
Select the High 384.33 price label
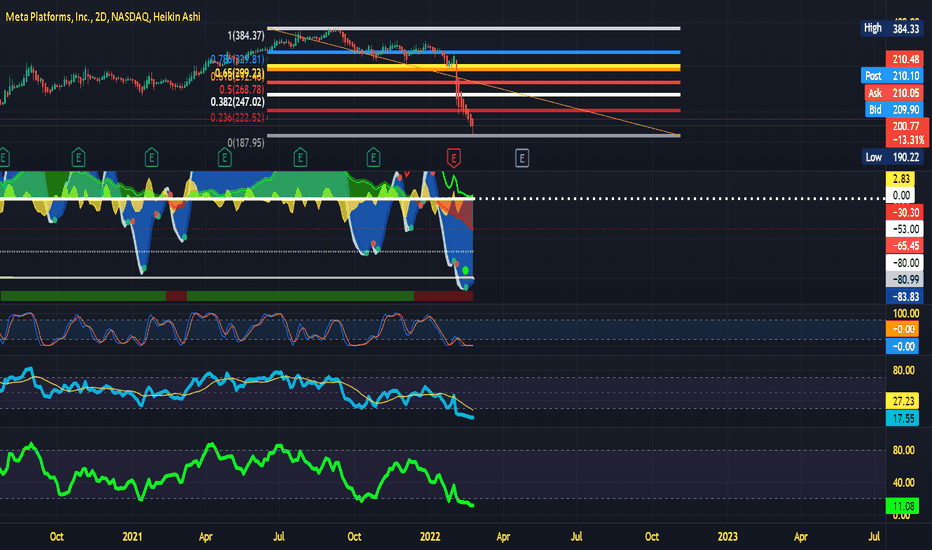893,29
